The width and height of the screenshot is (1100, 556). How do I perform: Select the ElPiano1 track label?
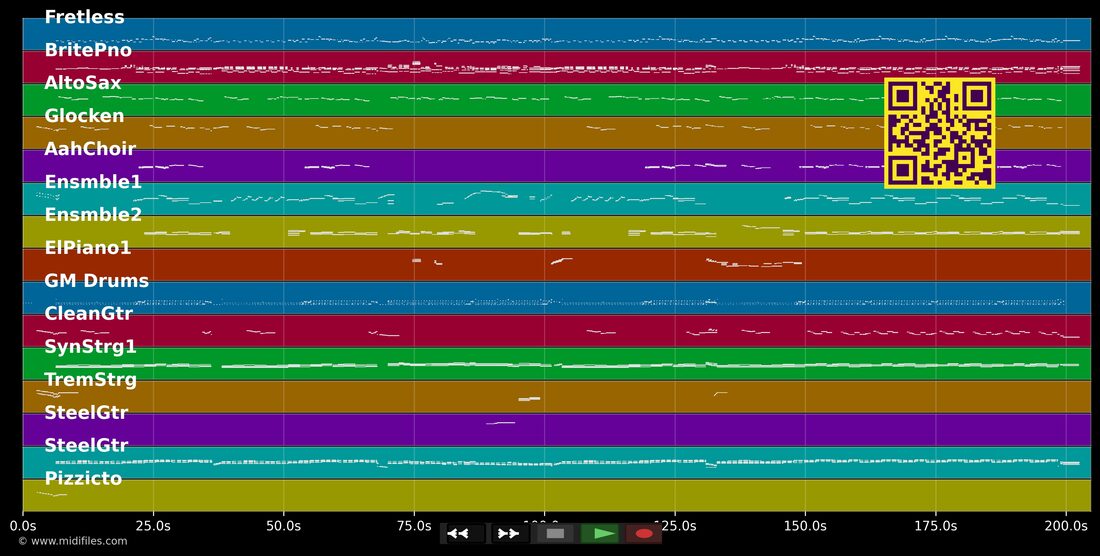[x=88, y=248]
